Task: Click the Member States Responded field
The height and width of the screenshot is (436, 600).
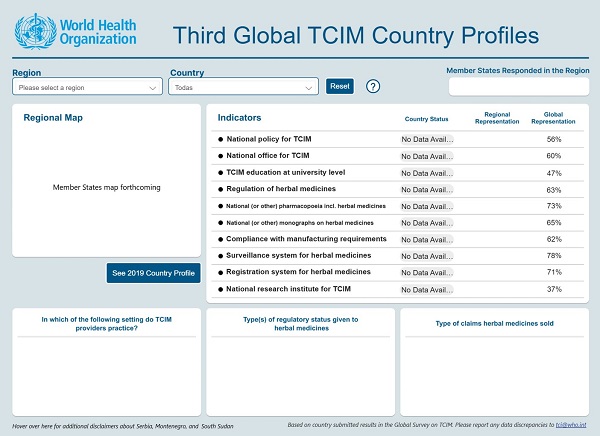Action: click(518, 87)
